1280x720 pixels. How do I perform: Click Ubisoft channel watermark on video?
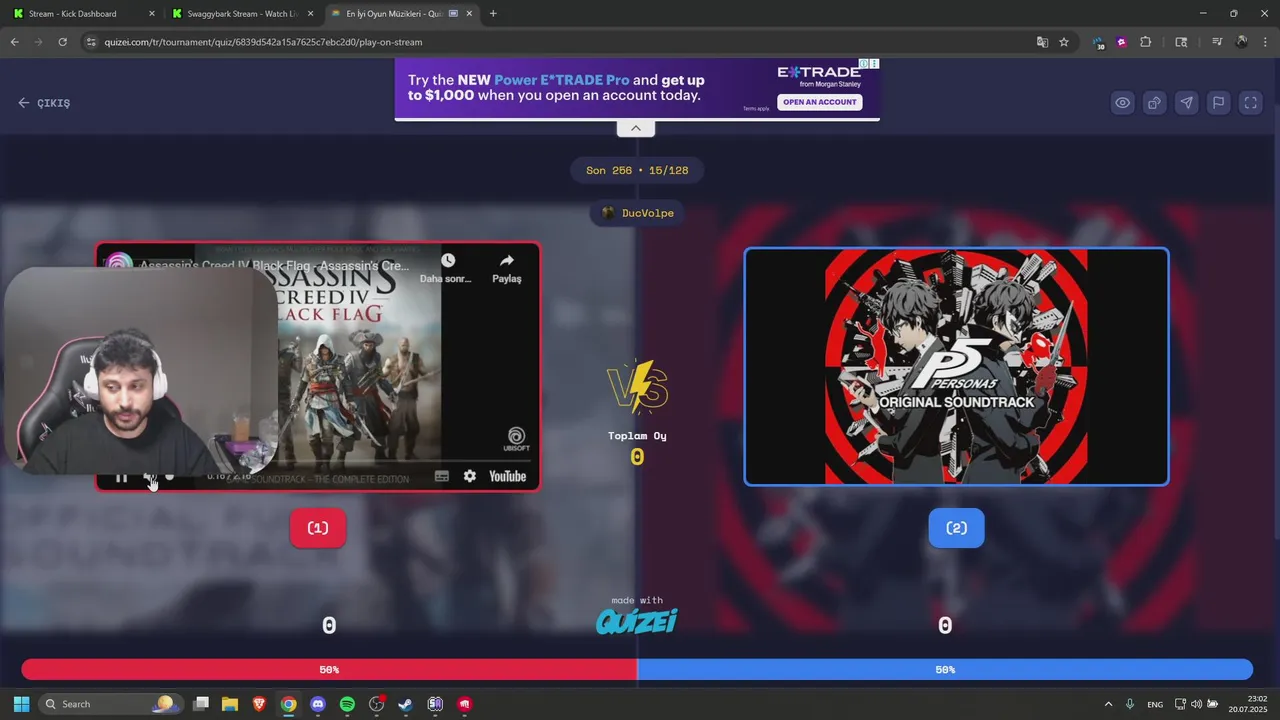point(517,440)
